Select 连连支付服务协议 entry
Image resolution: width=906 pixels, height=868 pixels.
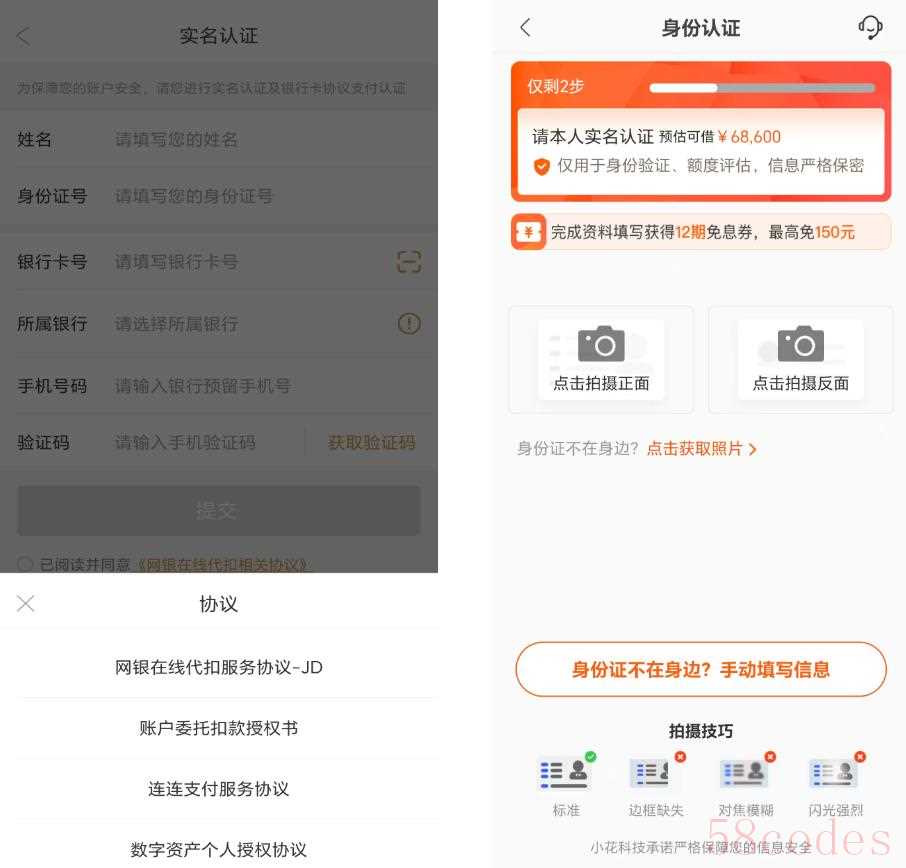point(218,789)
